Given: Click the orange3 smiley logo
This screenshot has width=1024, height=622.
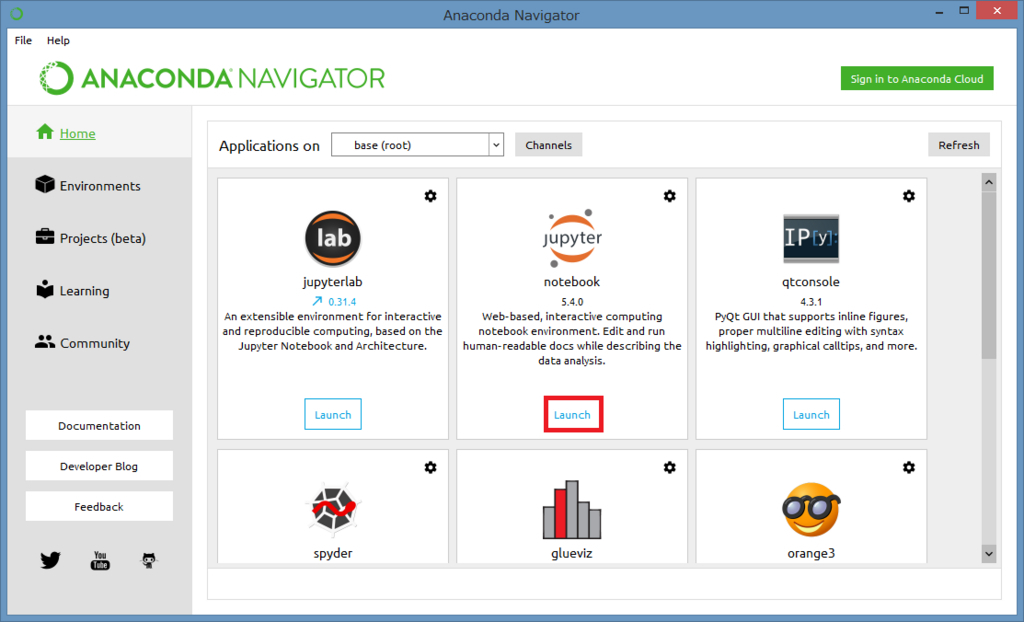Looking at the screenshot, I should point(811,510).
